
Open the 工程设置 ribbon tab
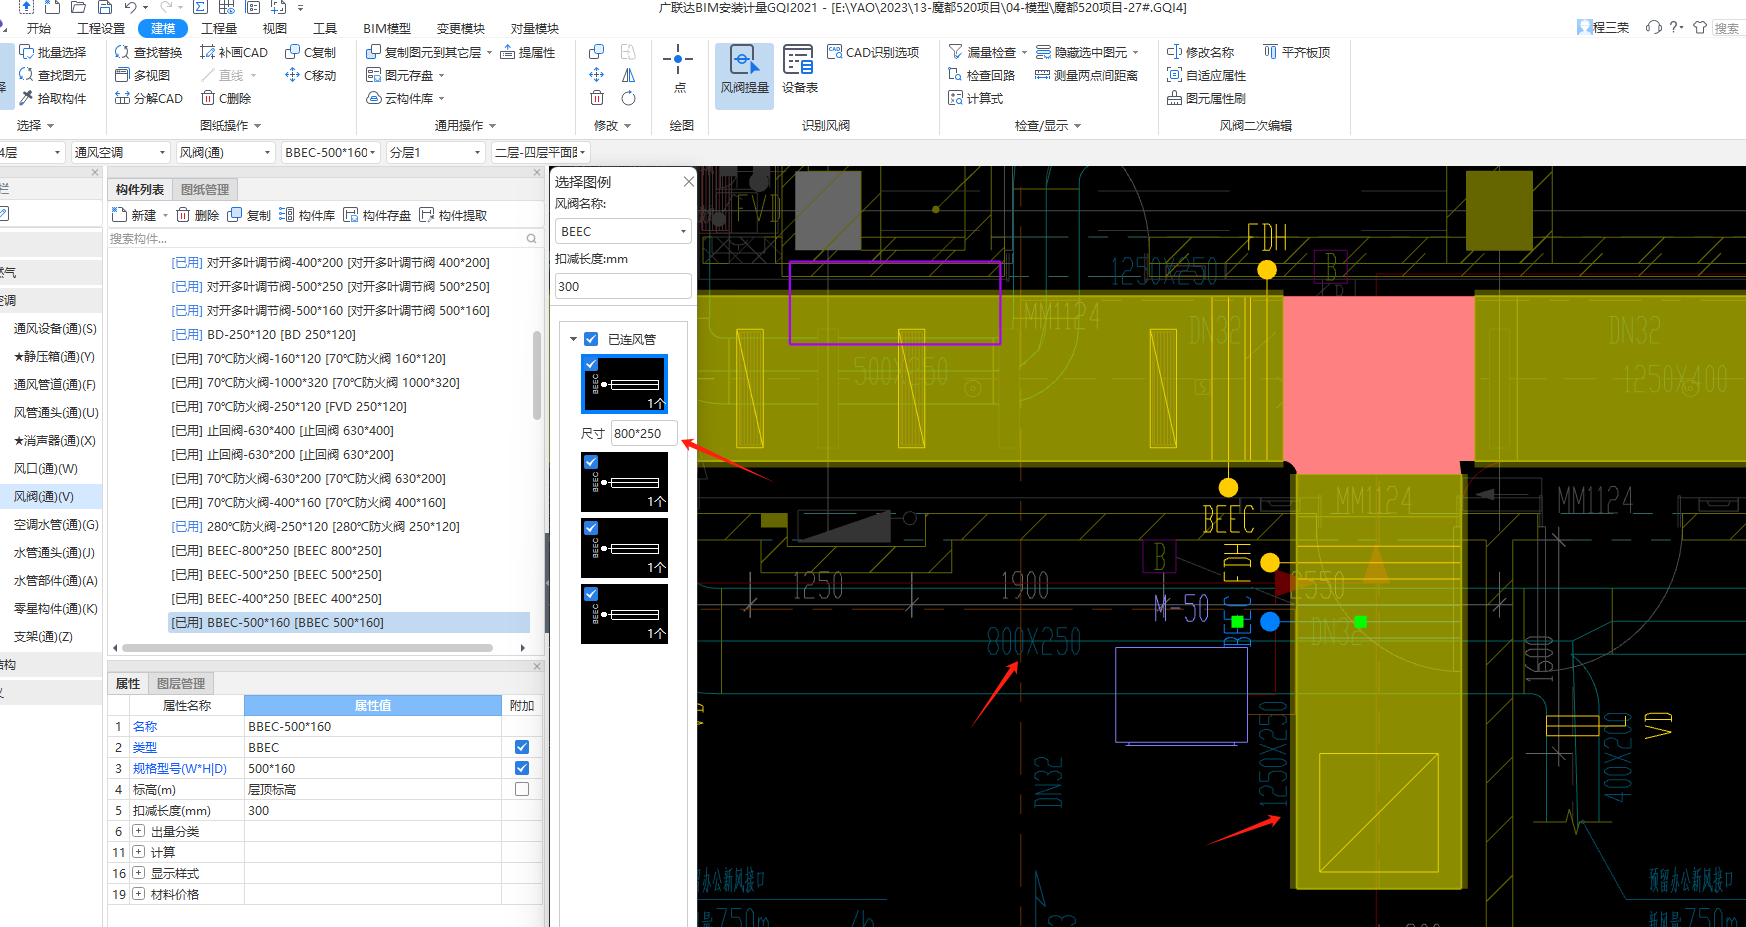(x=101, y=28)
